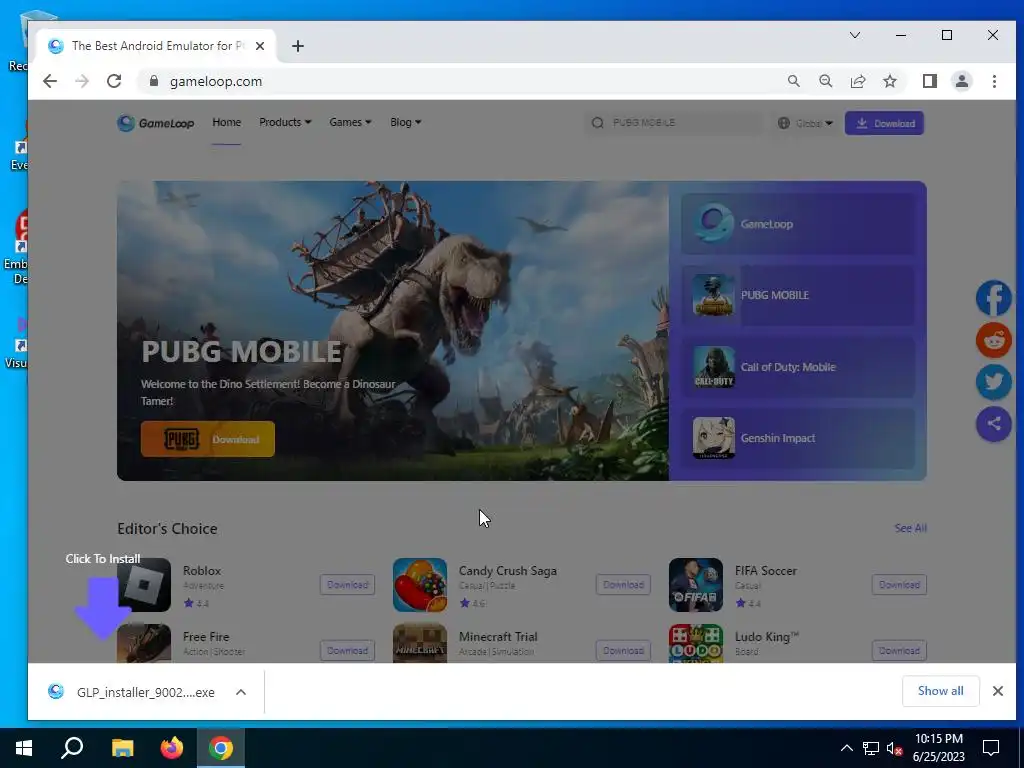
Task: Open the Chrome profile avatar icon
Action: 962,81
